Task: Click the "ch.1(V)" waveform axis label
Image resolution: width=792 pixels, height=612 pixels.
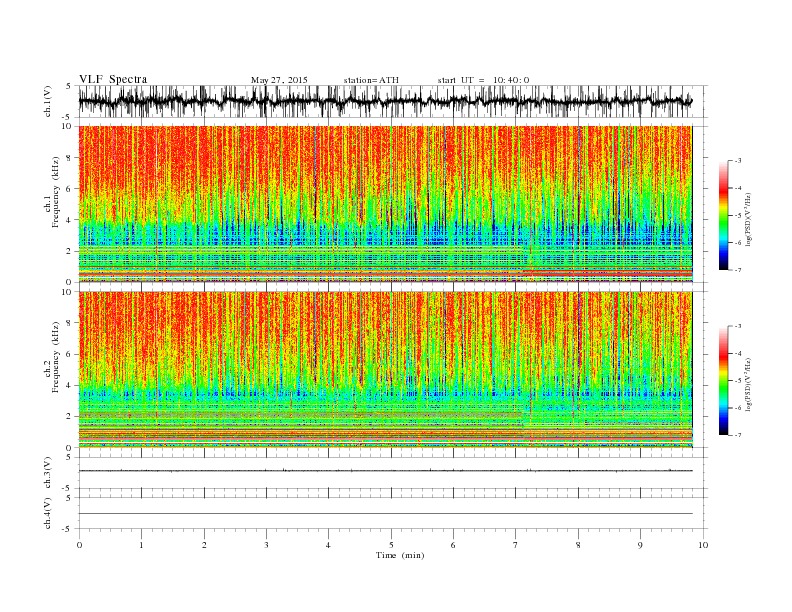Action: [x=48, y=101]
